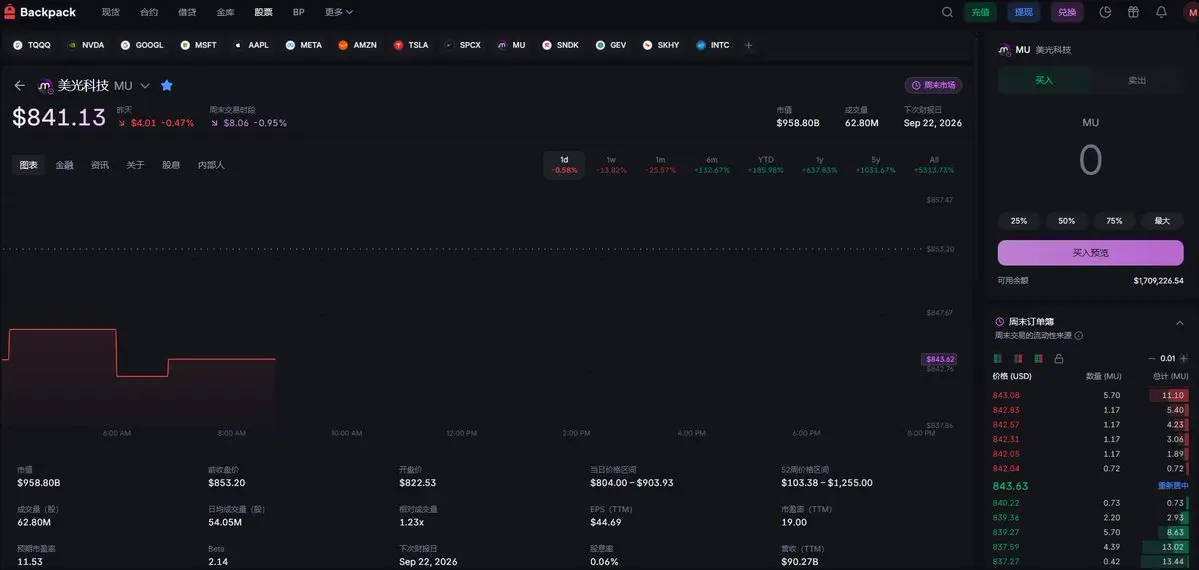The width and height of the screenshot is (1199, 570).
Task: Click the 买入预览 button
Action: tap(1090, 252)
